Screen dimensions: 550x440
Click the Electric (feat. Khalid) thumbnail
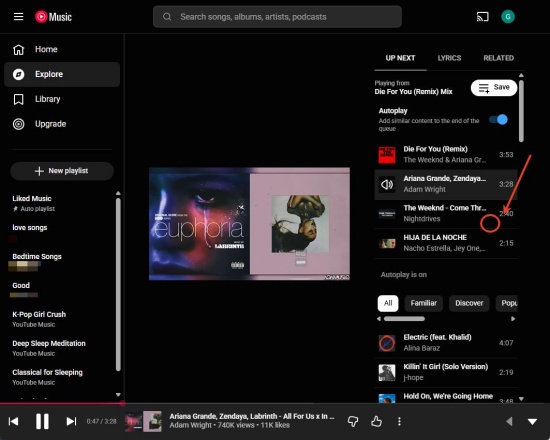(x=387, y=343)
